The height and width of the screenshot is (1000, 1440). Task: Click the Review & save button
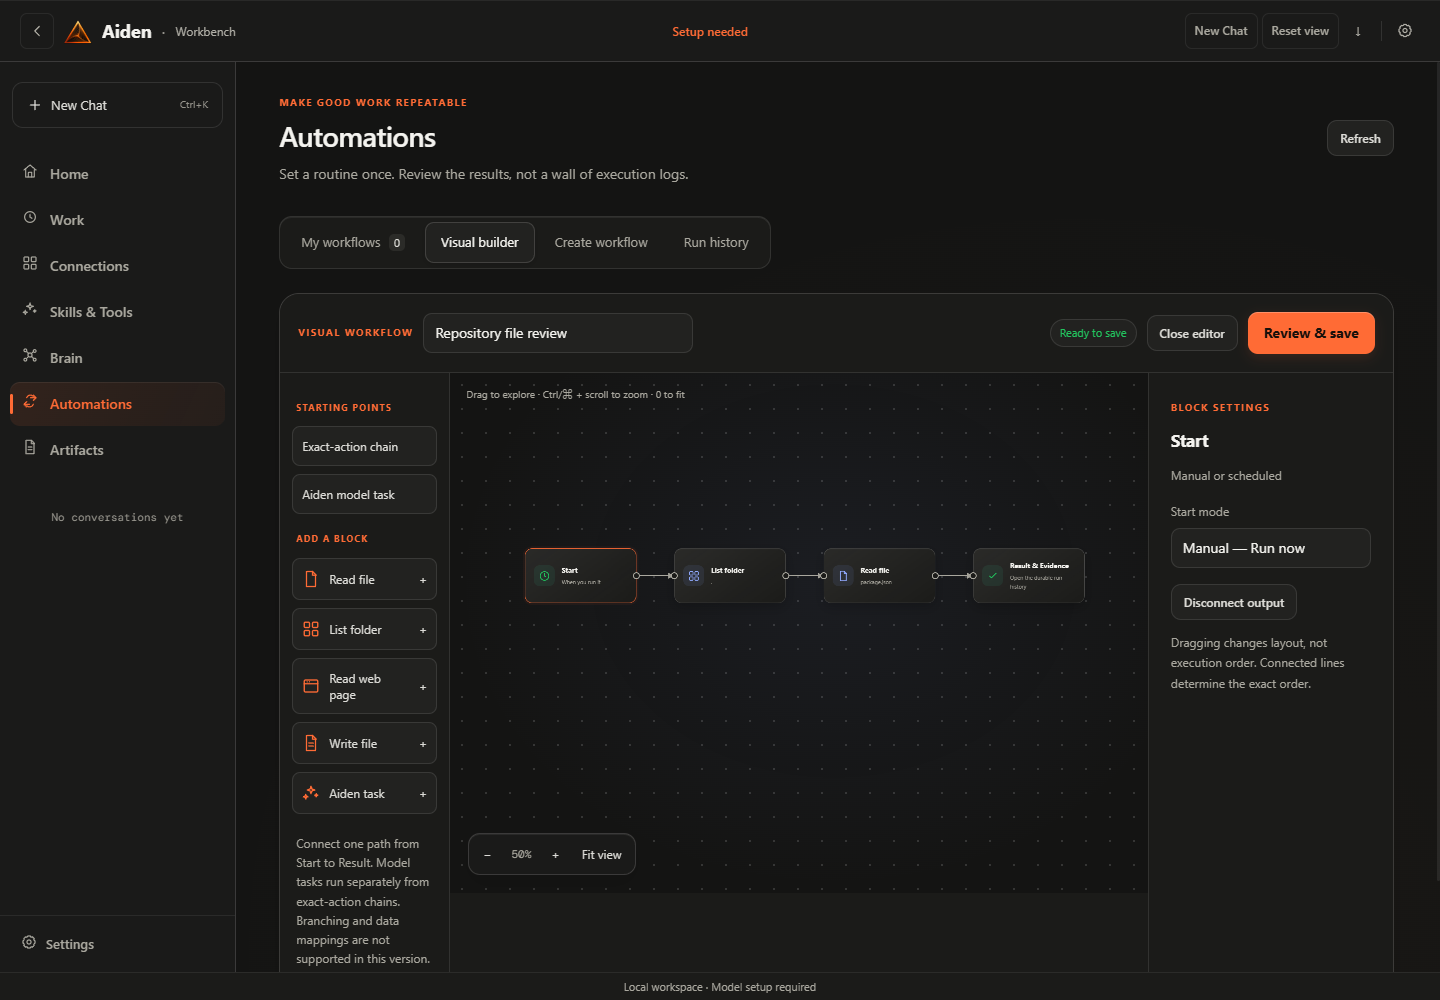click(1311, 333)
